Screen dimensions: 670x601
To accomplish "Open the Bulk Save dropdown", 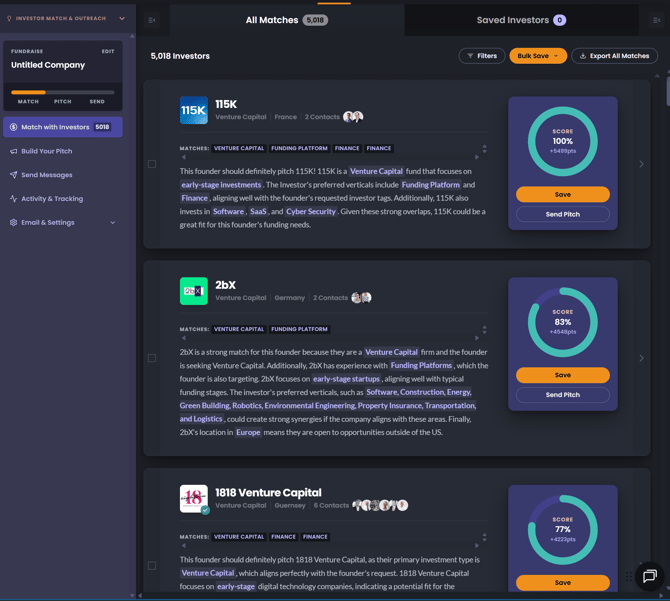I will [x=538, y=56].
